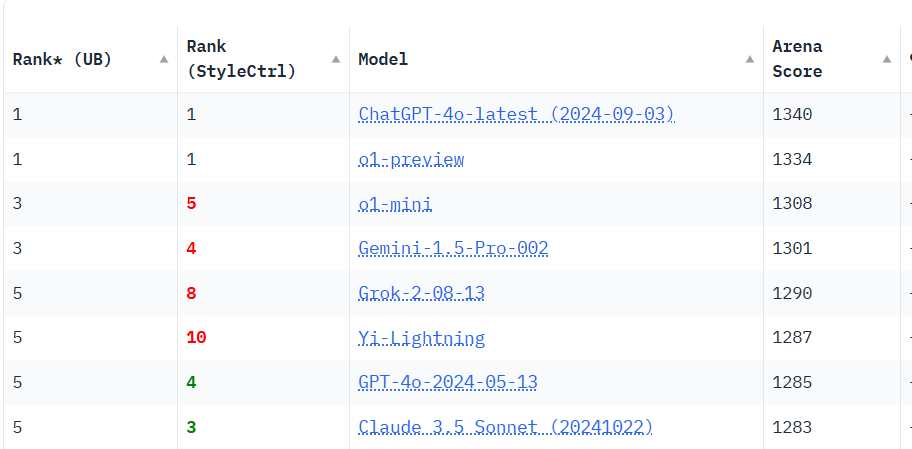Click green StyleCtrl rank 3 for Claude
This screenshot has height=449, width=912.
[191, 427]
